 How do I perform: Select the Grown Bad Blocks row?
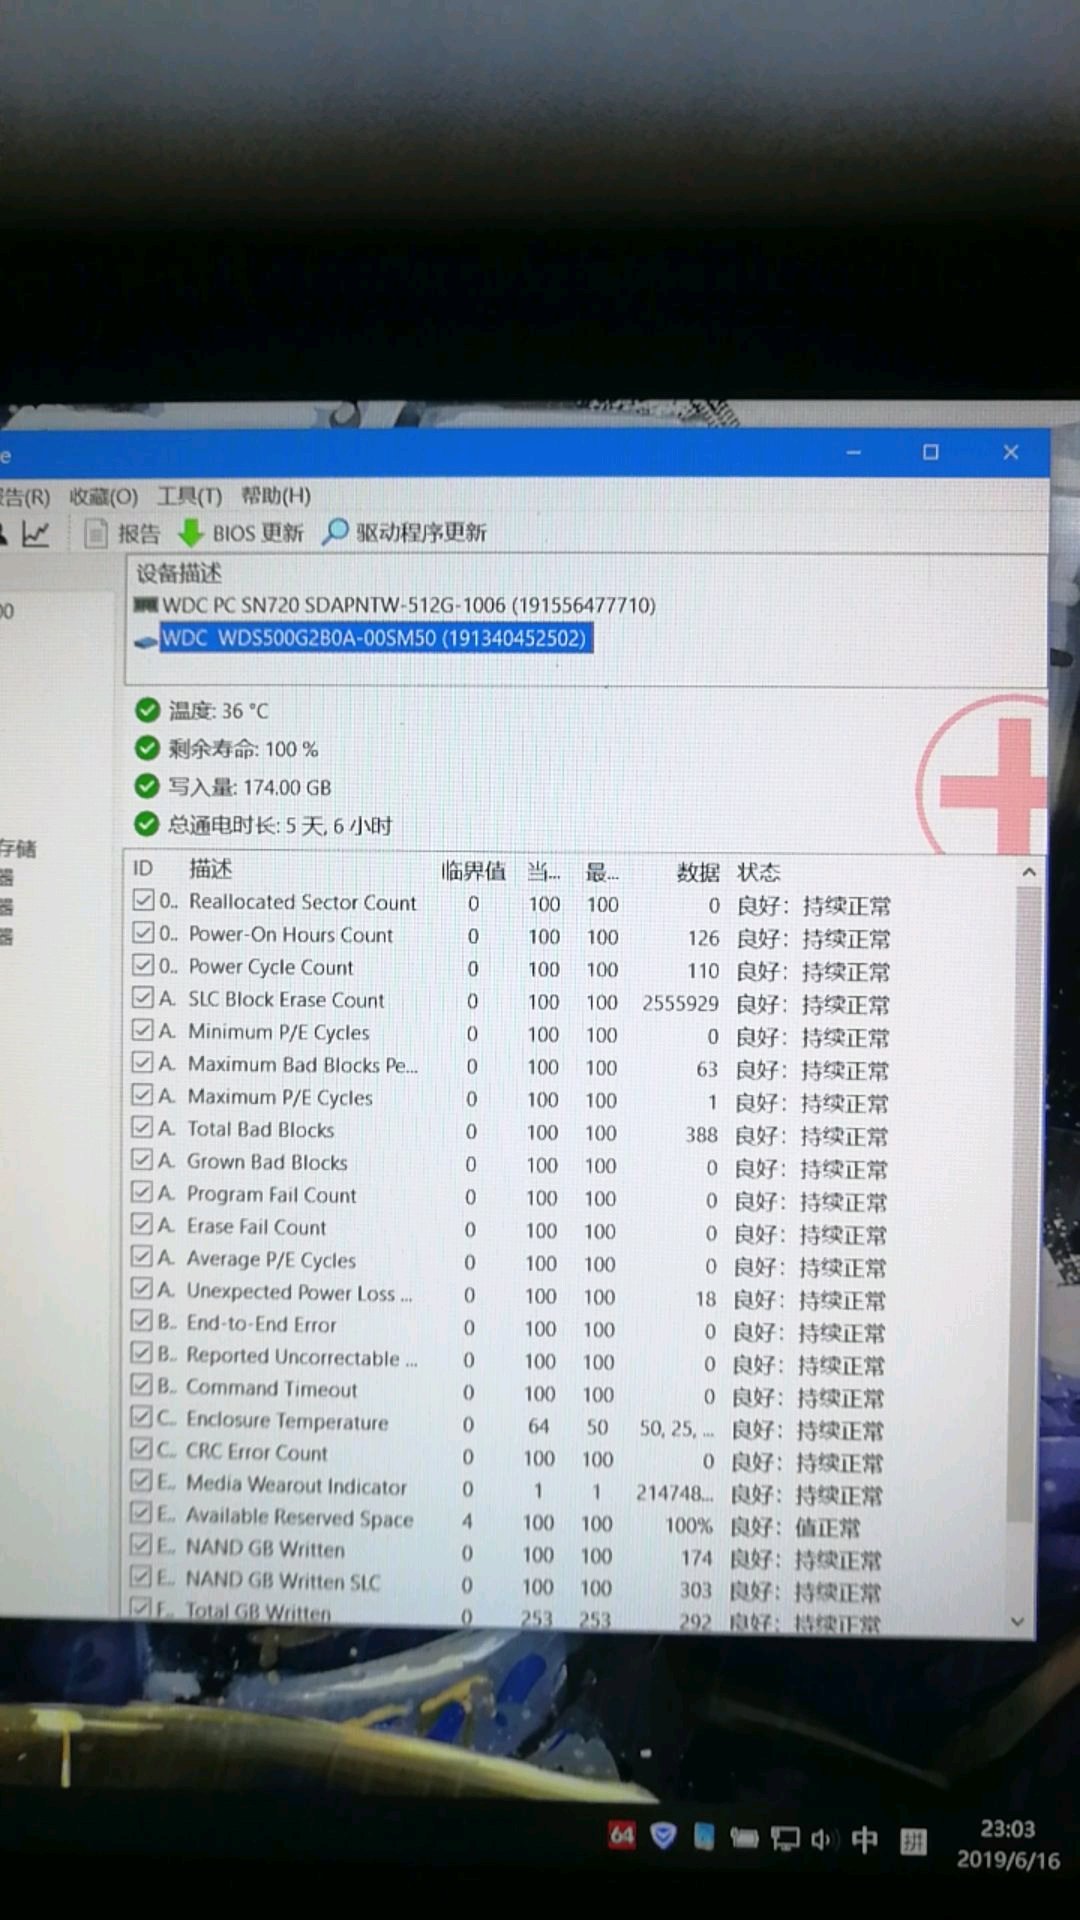(x=510, y=1165)
